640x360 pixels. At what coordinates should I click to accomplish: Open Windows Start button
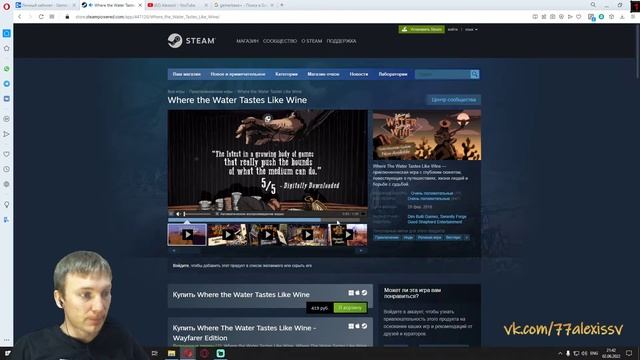(x=7, y=353)
